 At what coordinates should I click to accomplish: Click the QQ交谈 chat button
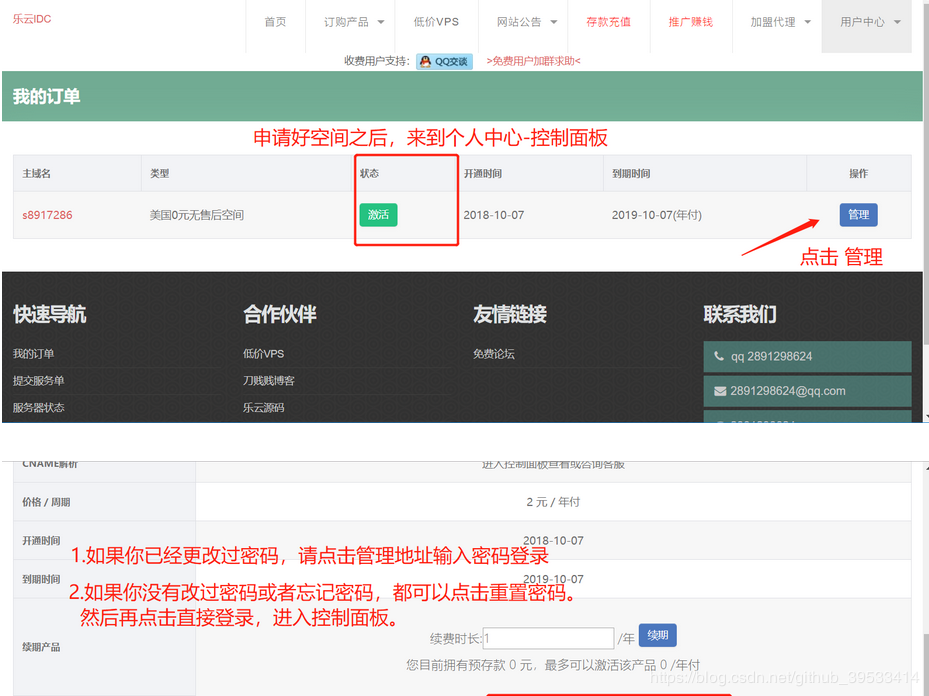pyautogui.click(x=444, y=61)
